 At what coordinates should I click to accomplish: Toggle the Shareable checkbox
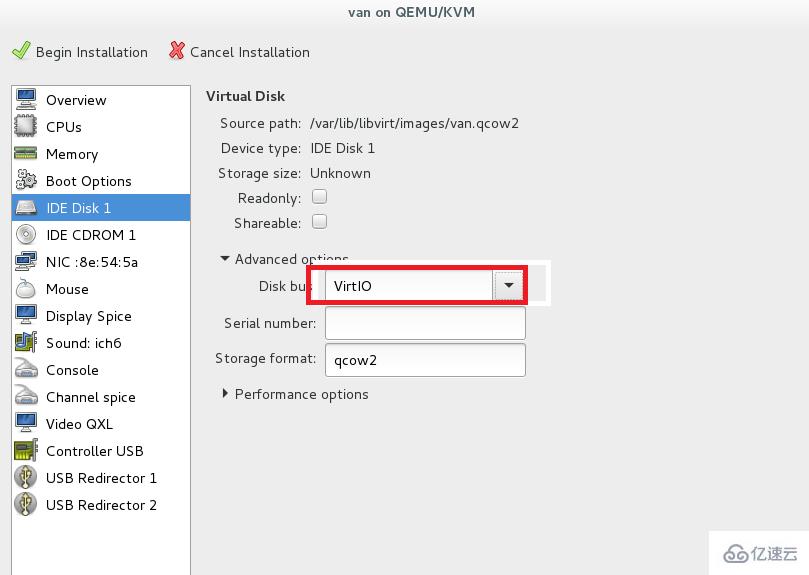click(x=320, y=222)
